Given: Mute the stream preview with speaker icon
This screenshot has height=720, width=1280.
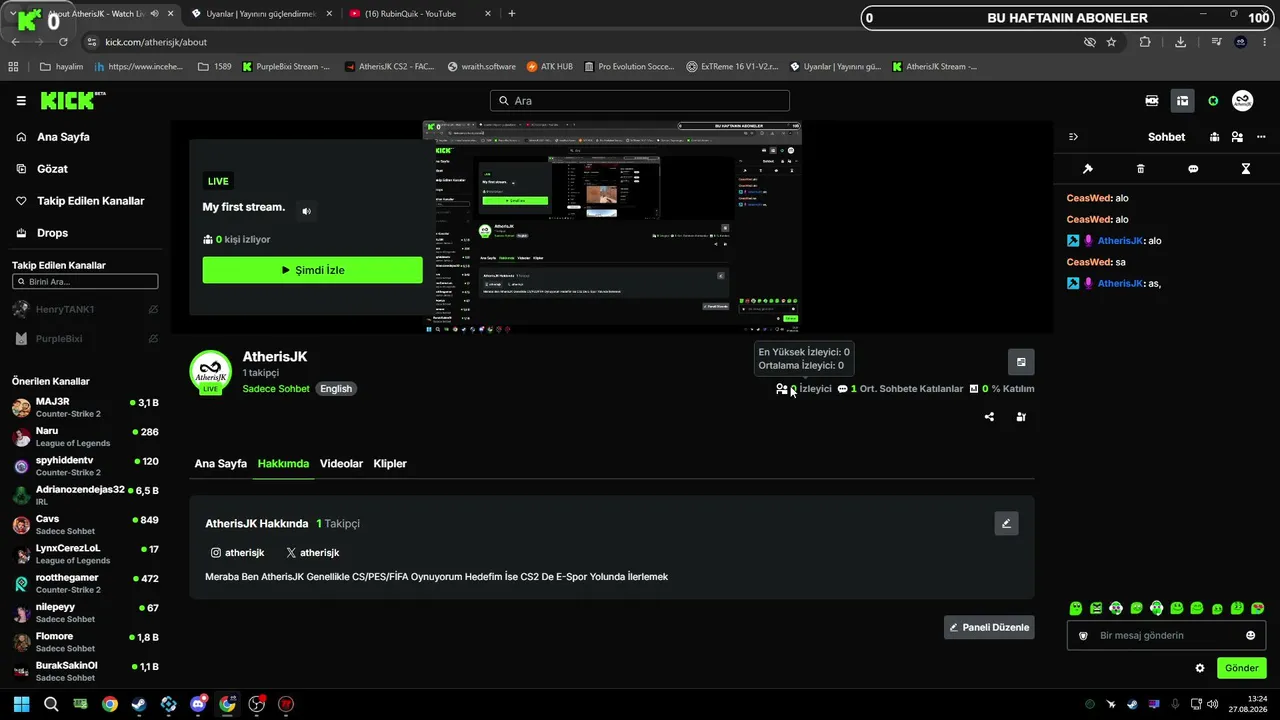Looking at the screenshot, I should click(x=307, y=211).
